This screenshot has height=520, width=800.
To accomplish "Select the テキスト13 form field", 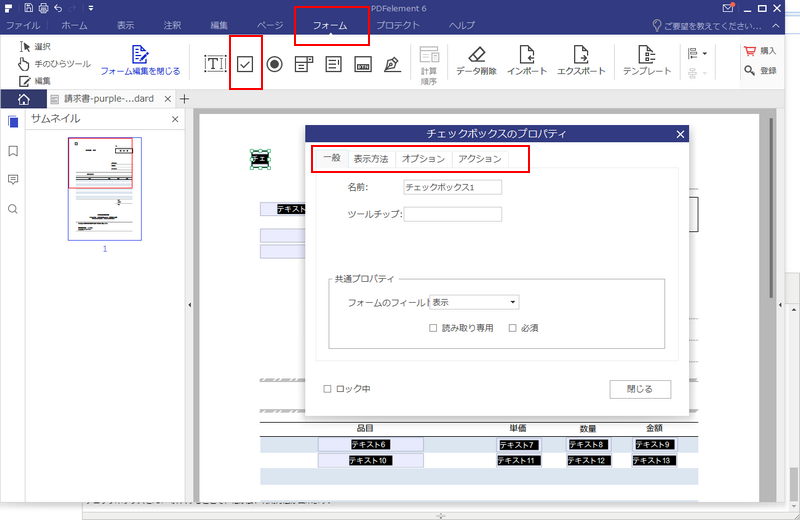I will [654, 461].
